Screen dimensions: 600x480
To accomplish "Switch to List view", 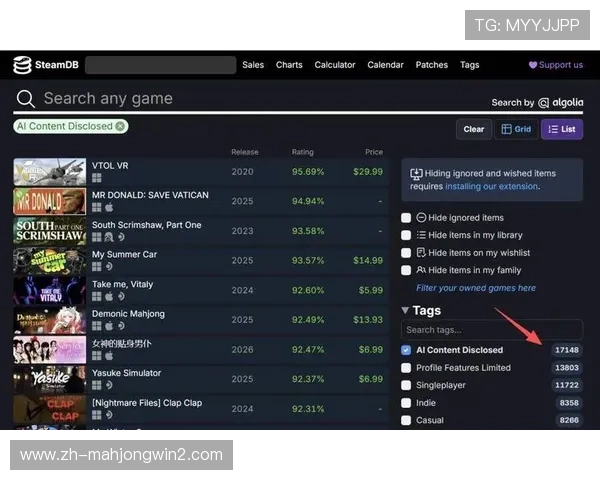I will (562, 129).
